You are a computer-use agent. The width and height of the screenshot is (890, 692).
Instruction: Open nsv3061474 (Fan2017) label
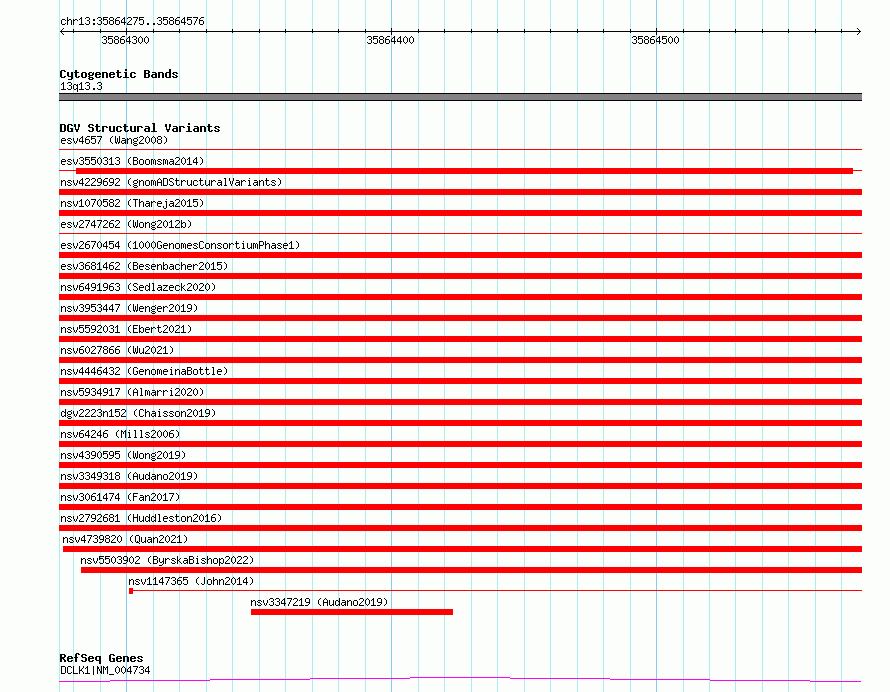[x=120, y=497]
